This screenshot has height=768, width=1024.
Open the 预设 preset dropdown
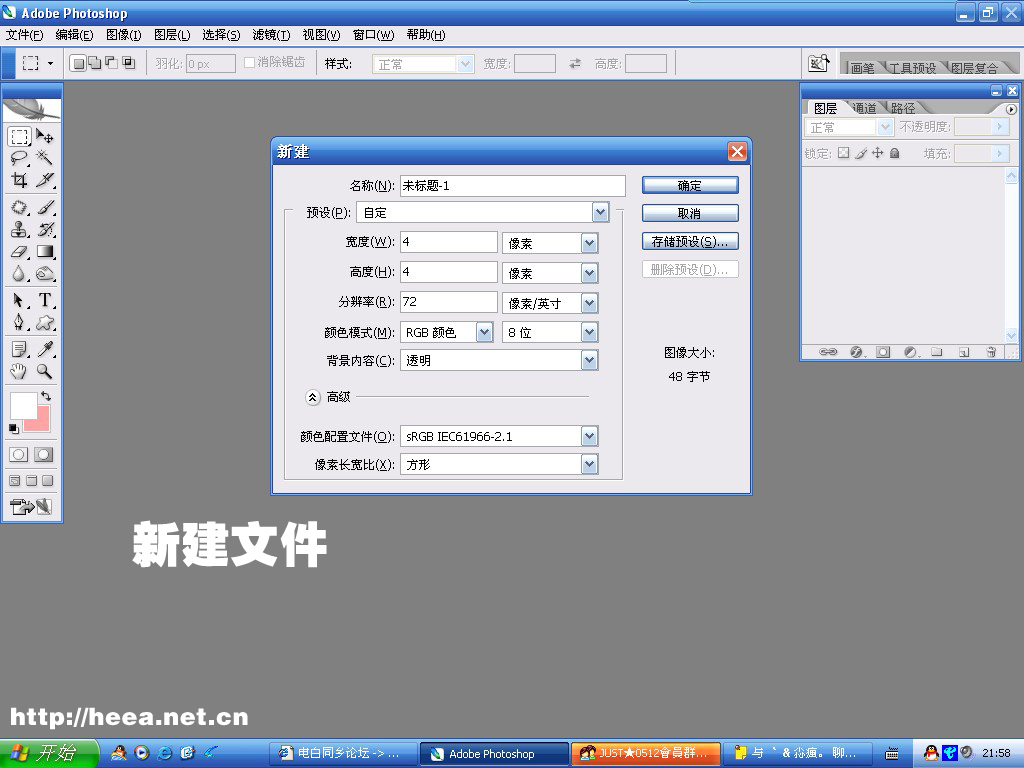(x=600, y=212)
